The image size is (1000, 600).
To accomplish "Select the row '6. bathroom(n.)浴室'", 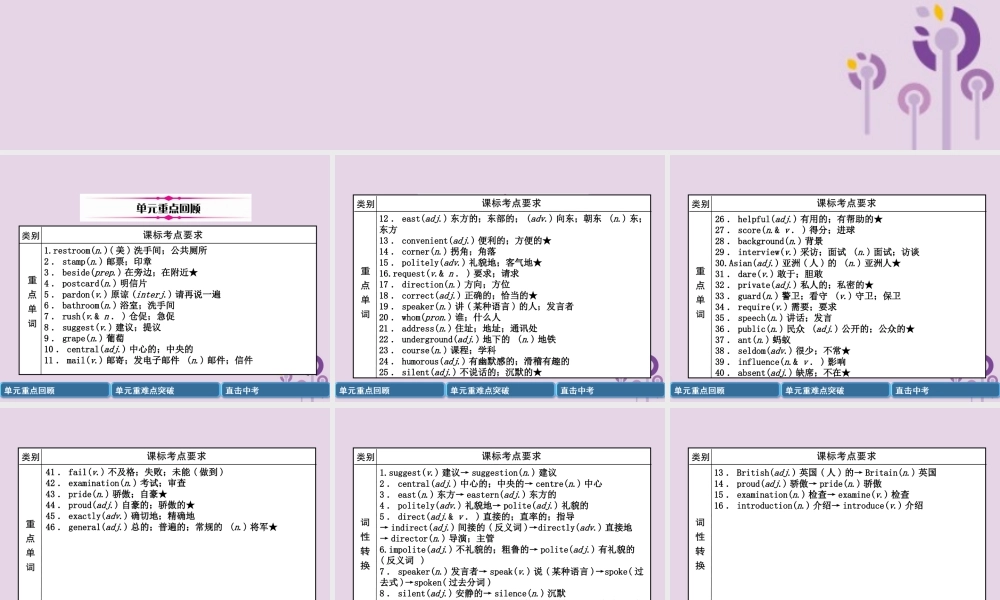I will (109, 305).
